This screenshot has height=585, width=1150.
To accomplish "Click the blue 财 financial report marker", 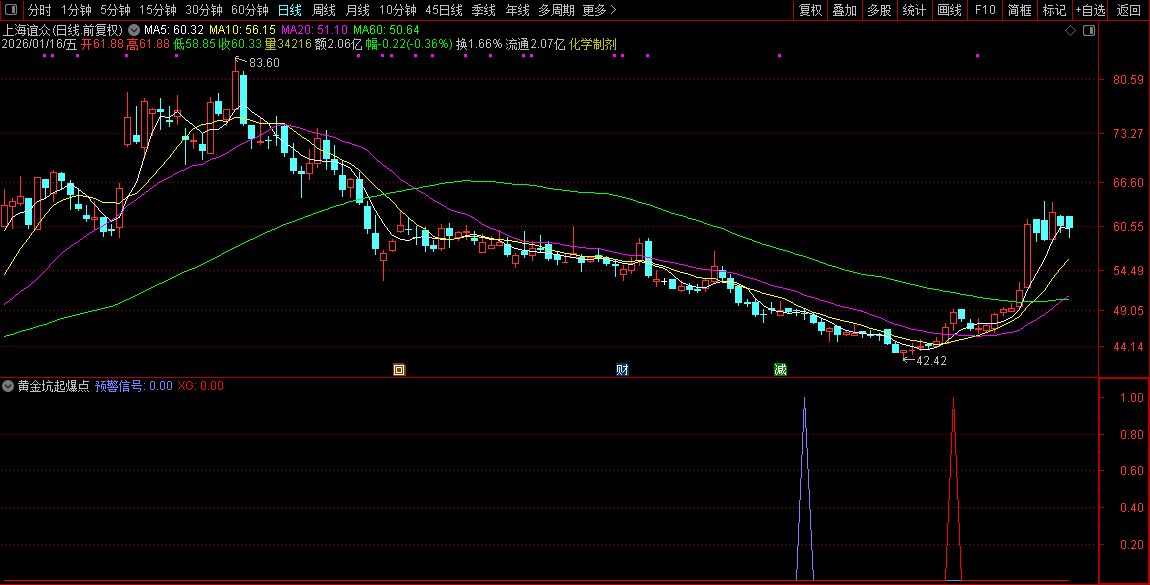I will click(622, 369).
